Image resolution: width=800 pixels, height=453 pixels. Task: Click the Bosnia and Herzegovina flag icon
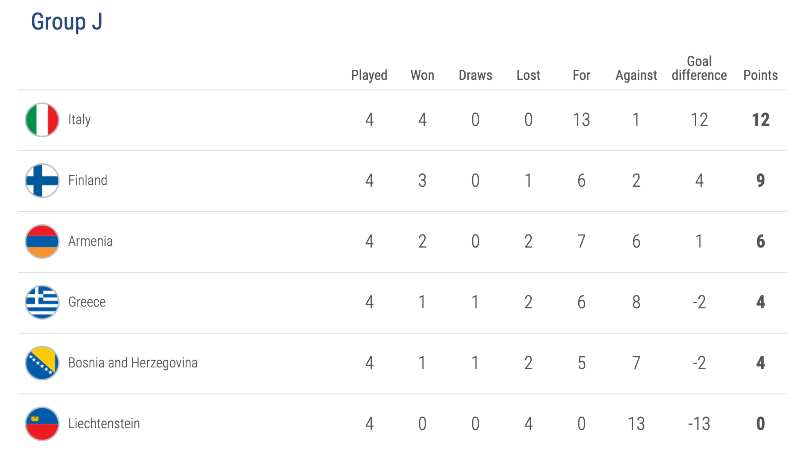(42, 363)
